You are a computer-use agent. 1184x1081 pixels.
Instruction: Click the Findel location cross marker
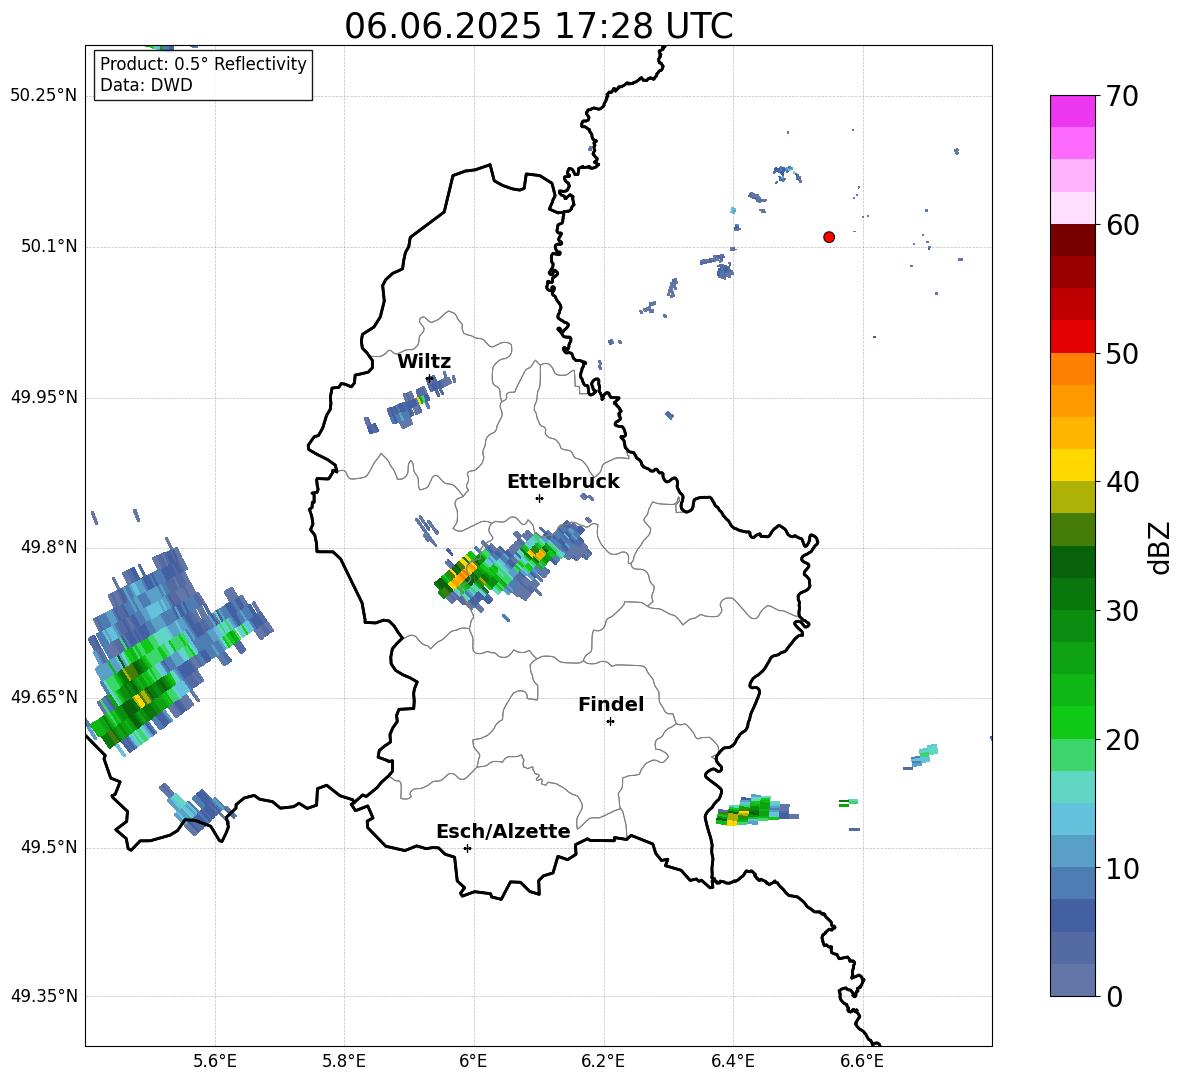pos(610,722)
